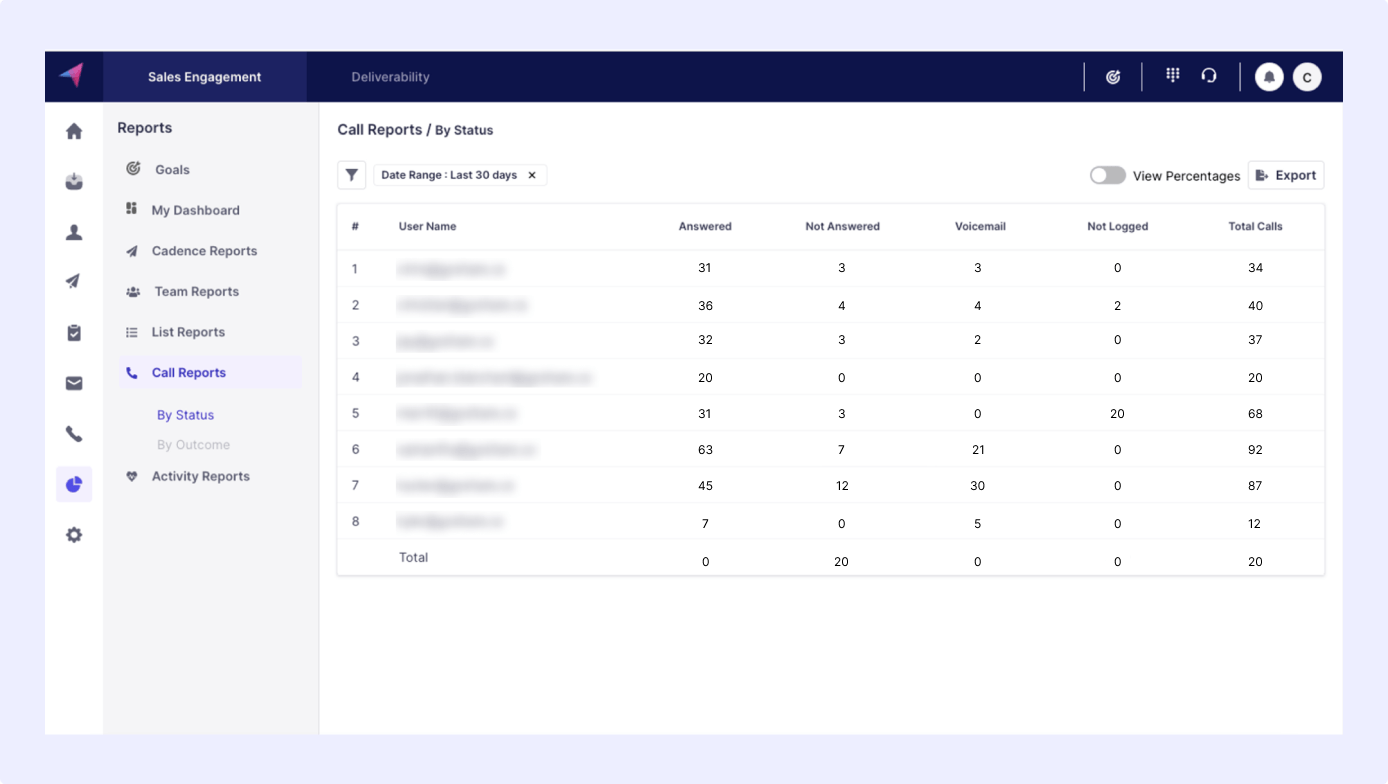Switch to the Deliverability tab
The image size is (1388, 784).
tap(390, 77)
